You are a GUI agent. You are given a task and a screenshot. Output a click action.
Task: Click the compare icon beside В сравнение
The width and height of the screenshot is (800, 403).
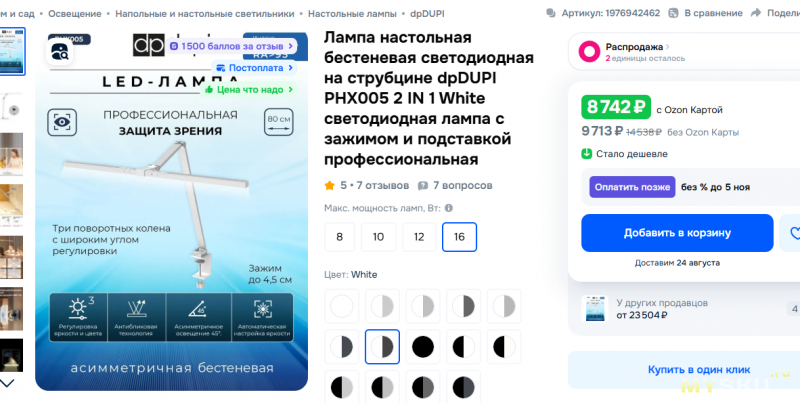(673, 13)
